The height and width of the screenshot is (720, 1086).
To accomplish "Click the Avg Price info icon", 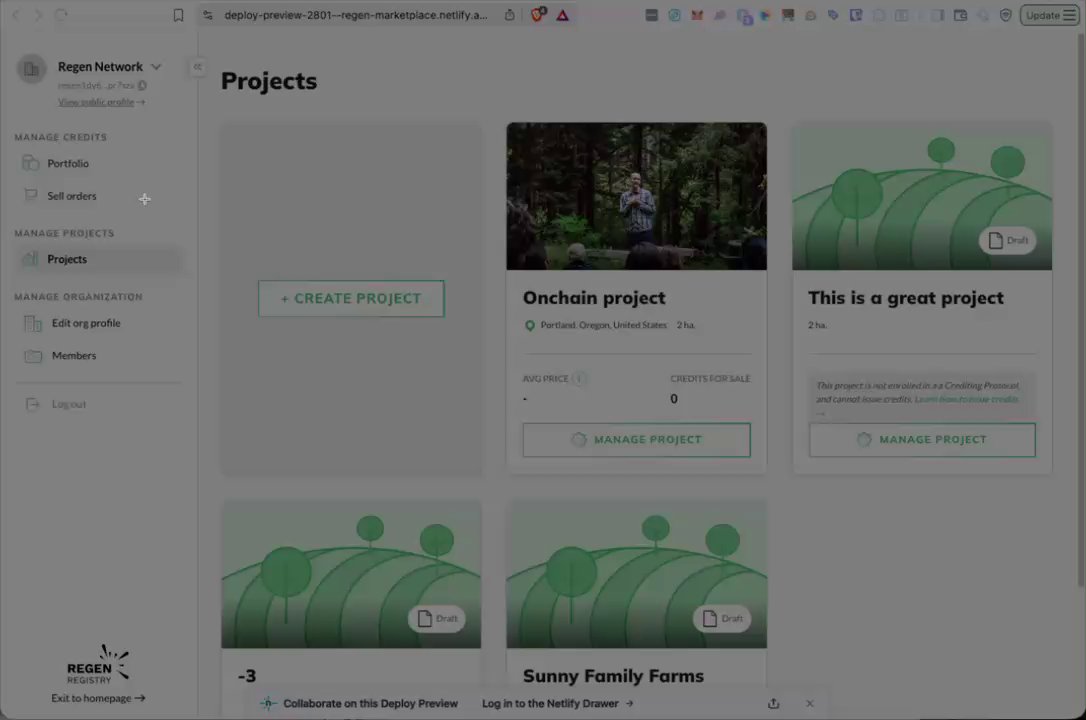I will (x=578, y=379).
